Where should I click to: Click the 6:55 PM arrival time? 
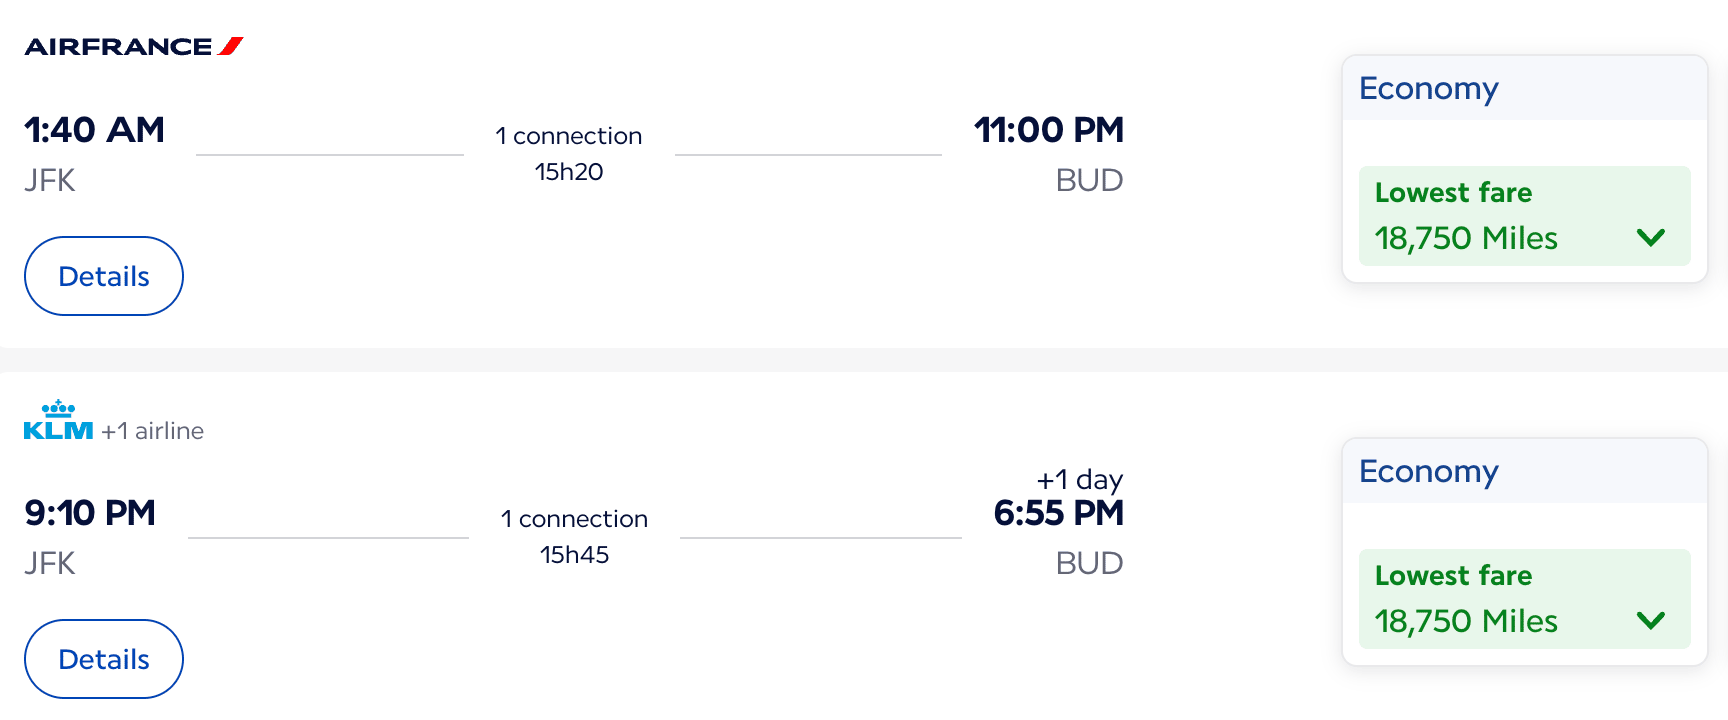[x=1059, y=513]
